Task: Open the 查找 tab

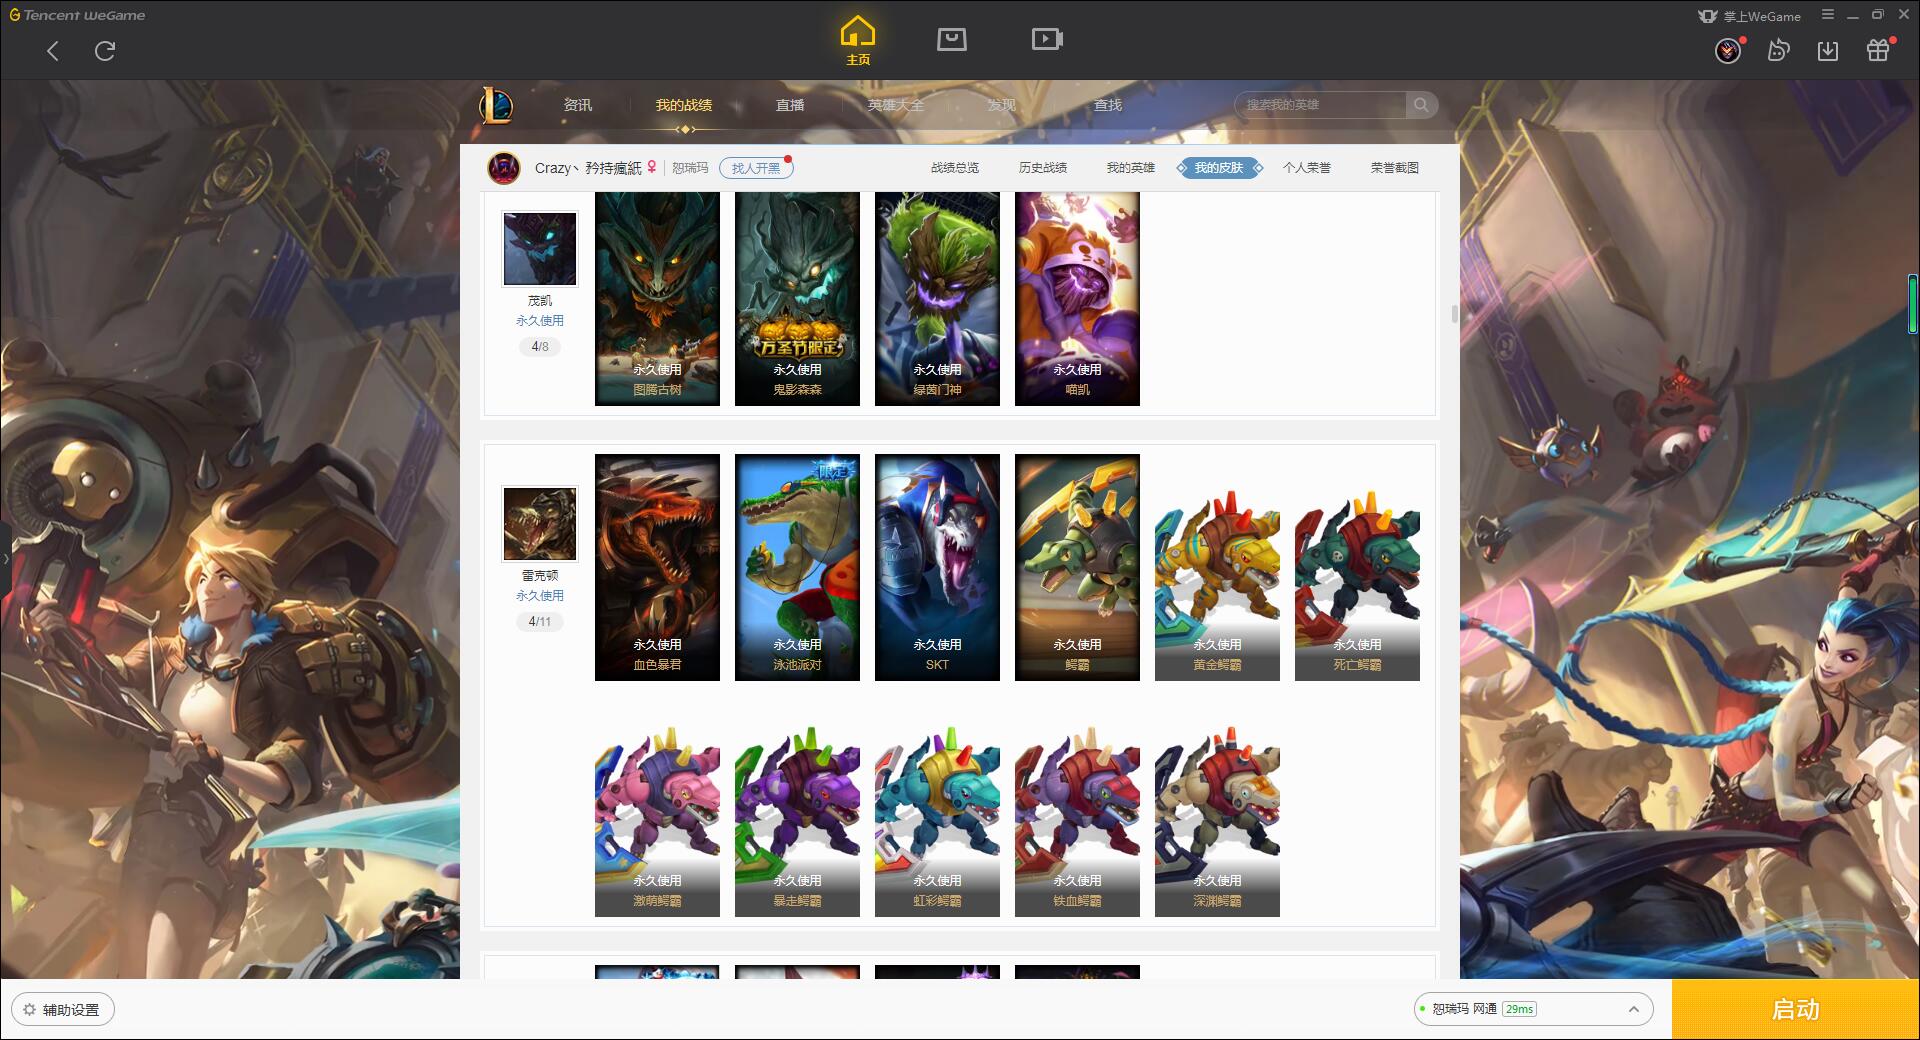Action: 1108,105
